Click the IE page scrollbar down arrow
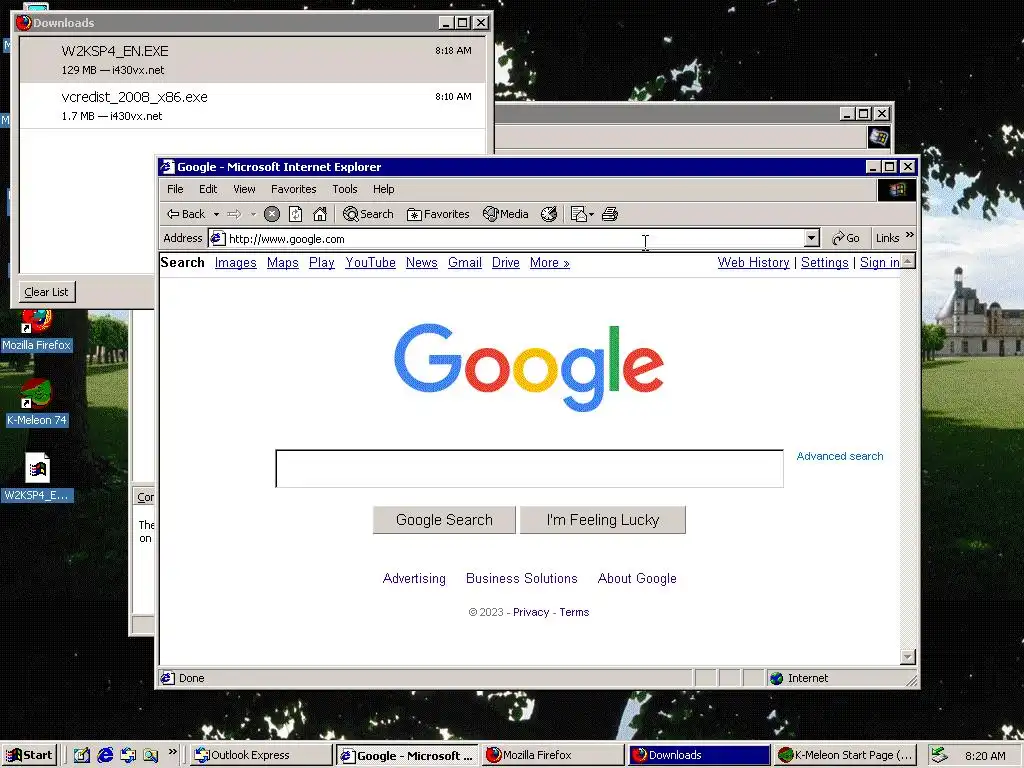This screenshot has width=1024, height=768. 908,657
